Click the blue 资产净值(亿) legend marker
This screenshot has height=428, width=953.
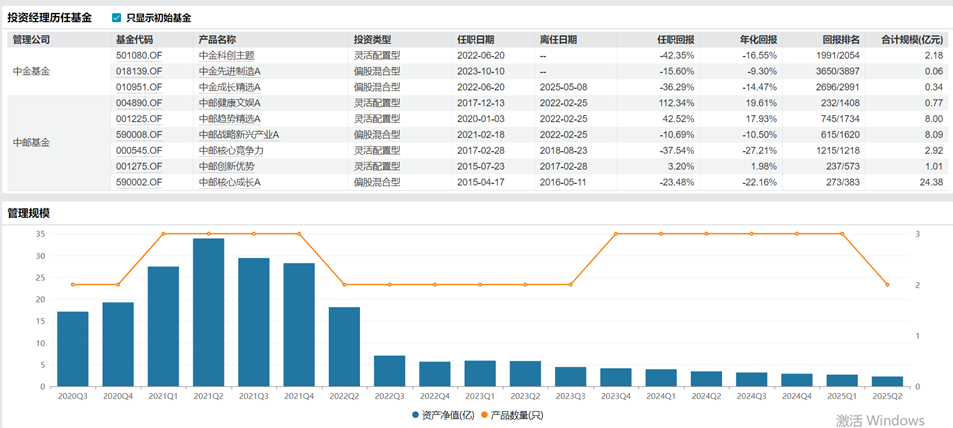point(416,415)
